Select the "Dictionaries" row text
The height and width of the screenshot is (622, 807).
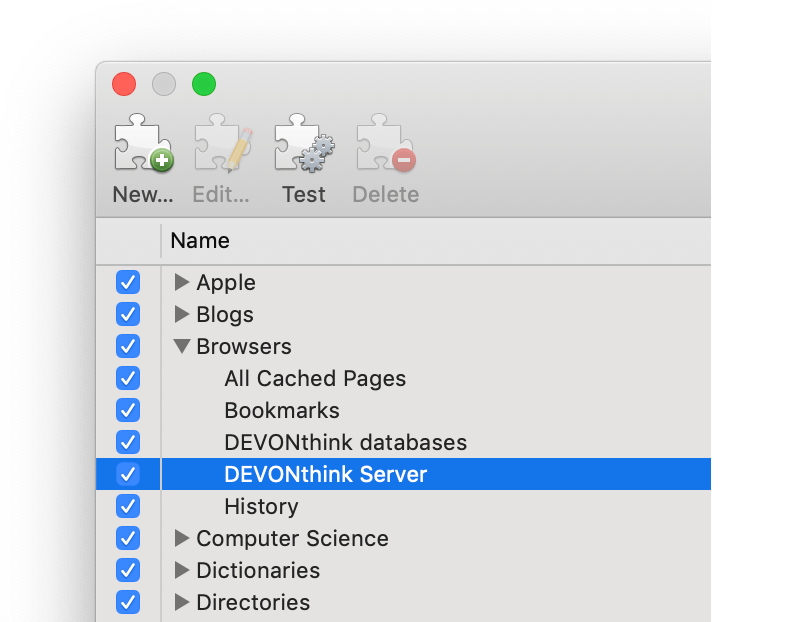click(x=258, y=571)
